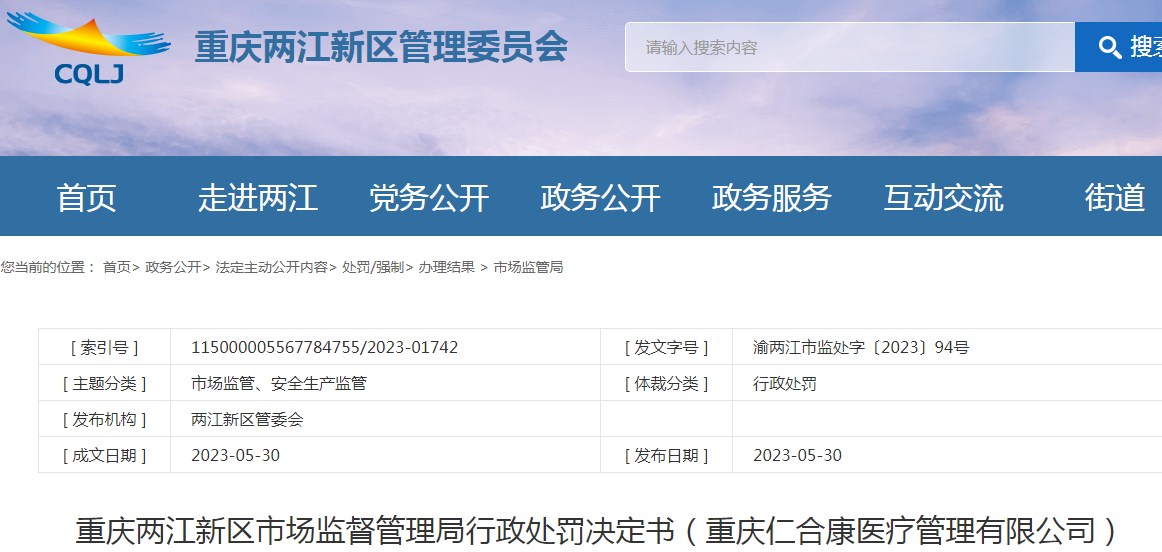Image resolution: width=1162 pixels, height=552 pixels.
Task: Click the [ 发布机构 ] label cell
Action: click(104, 419)
